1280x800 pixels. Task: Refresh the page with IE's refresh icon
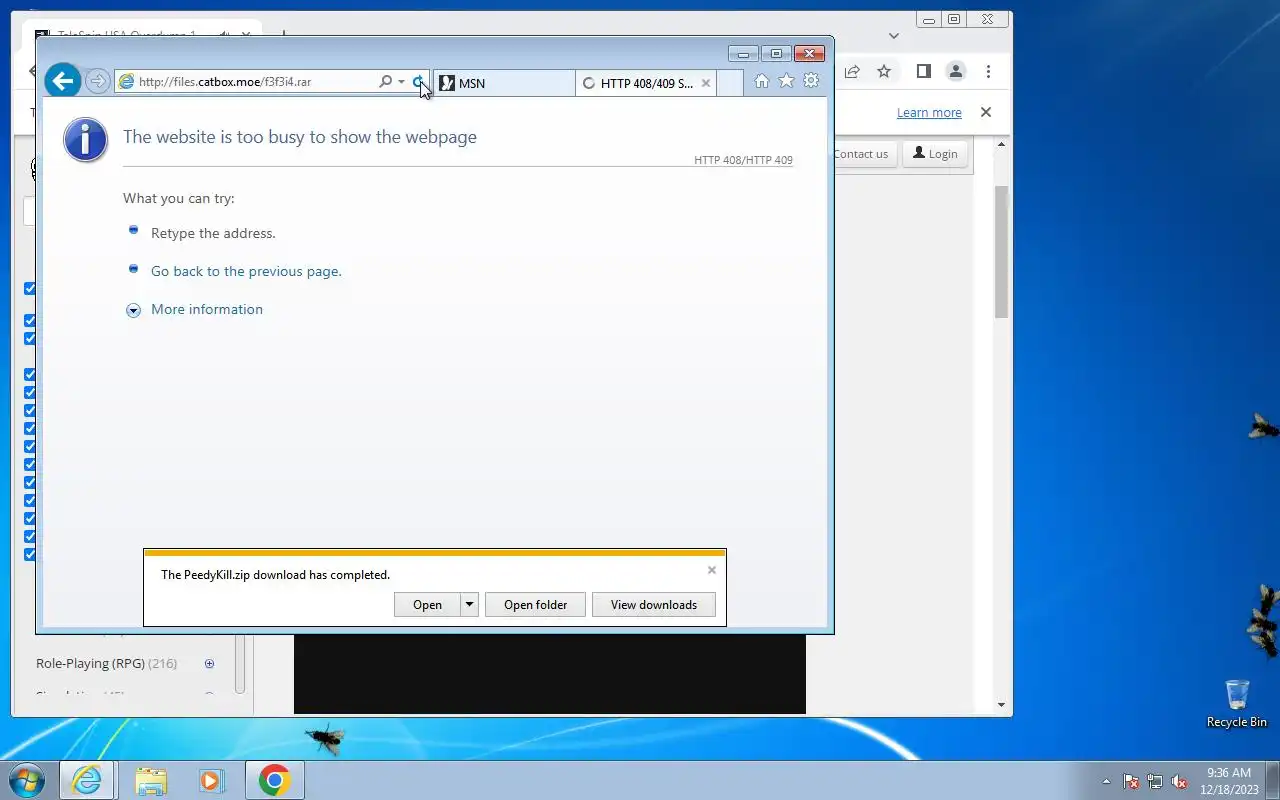(x=419, y=81)
